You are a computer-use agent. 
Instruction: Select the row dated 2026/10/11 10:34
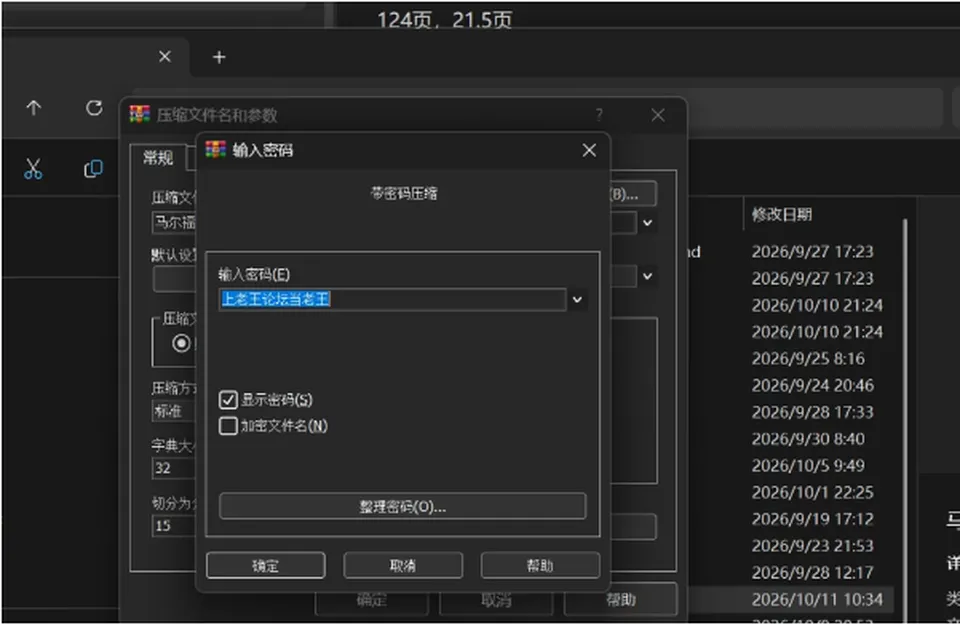817,599
